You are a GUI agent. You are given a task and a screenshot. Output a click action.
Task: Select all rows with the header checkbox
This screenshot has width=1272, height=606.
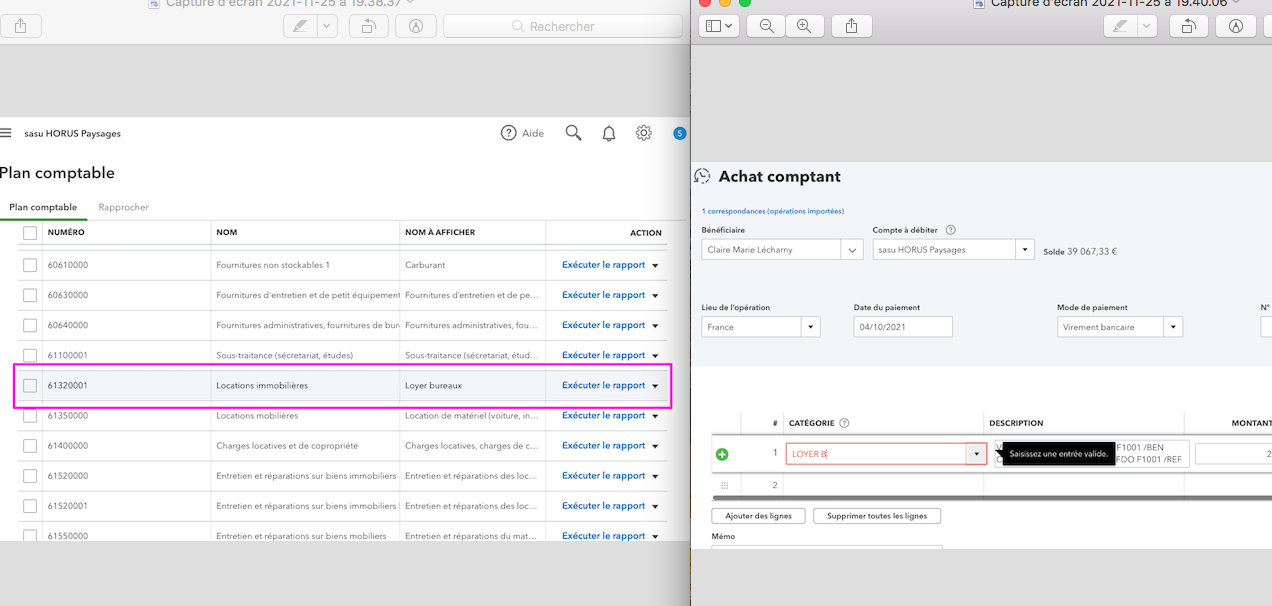tap(29, 232)
